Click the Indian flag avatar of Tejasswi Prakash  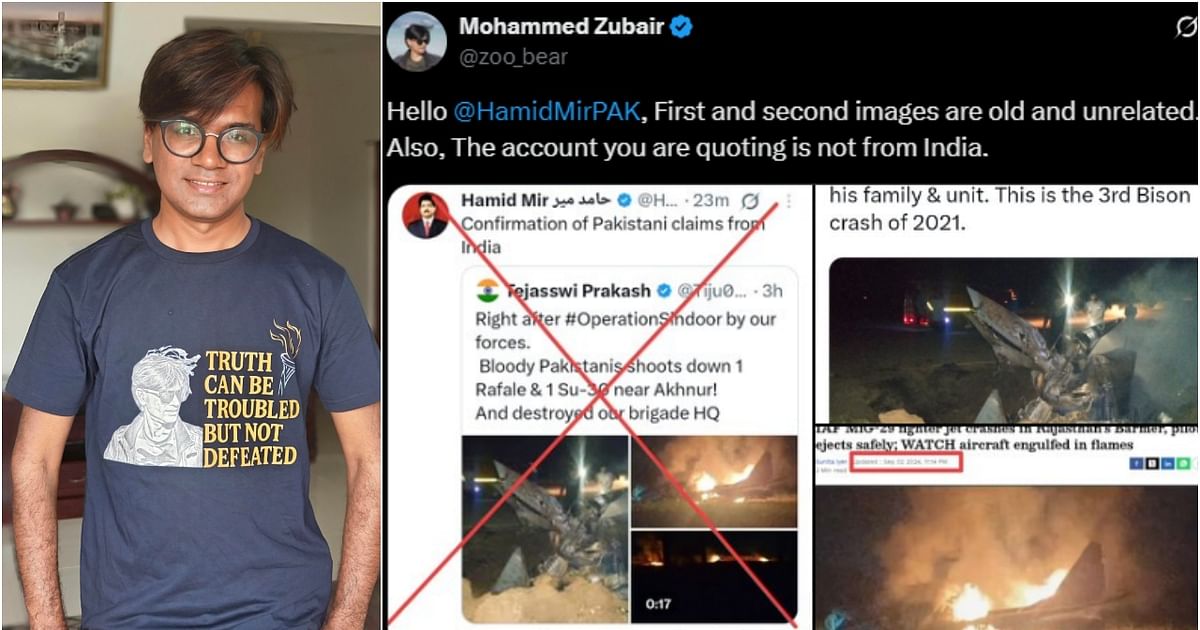pos(488,290)
